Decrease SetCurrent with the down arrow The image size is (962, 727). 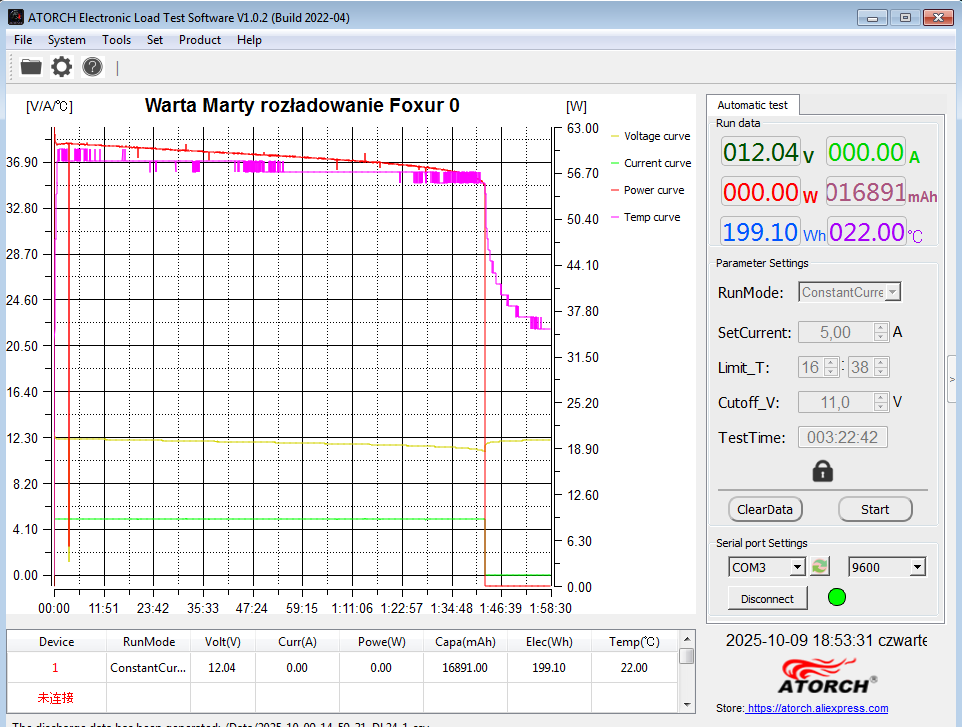point(881,337)
